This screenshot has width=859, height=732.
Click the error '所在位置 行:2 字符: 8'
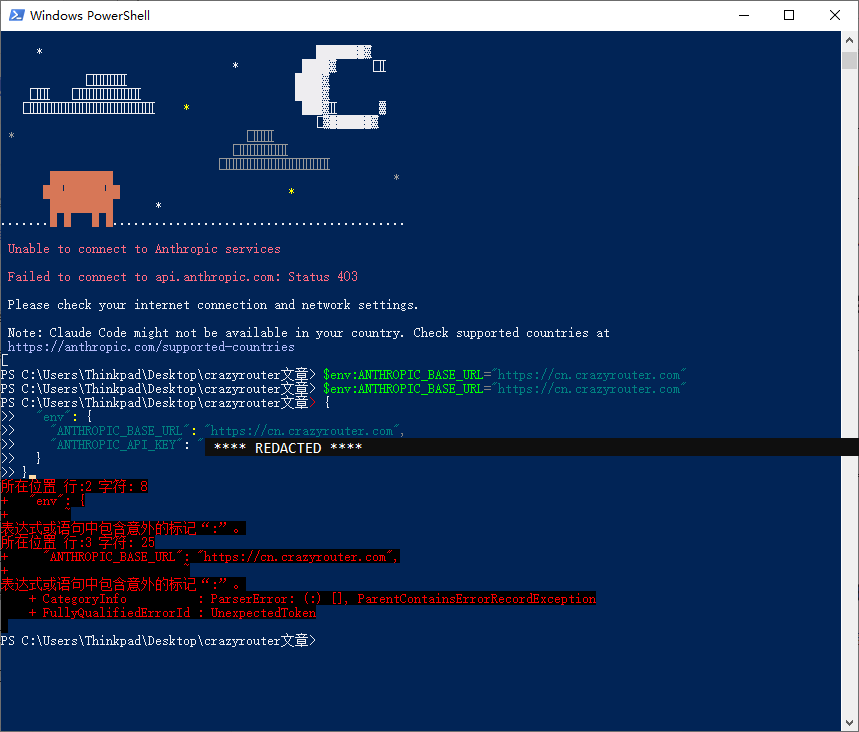(x=75, y=486)
